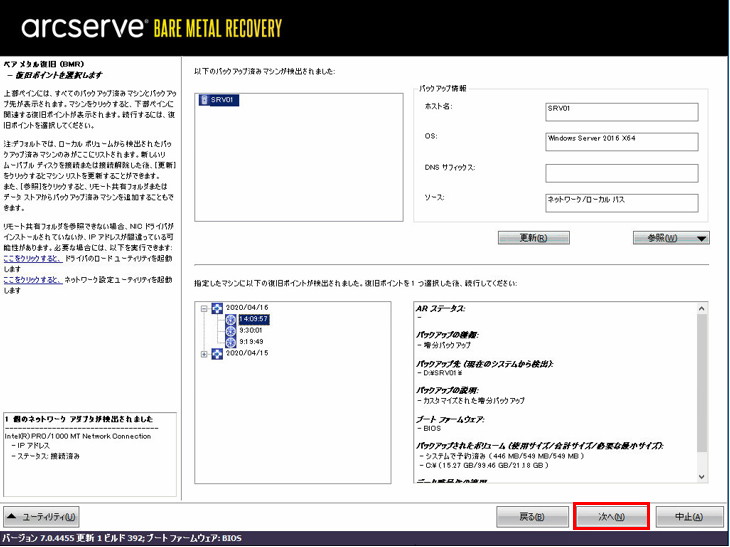Open the 参照(W) dropdown arrow

[x=702, y=238]
